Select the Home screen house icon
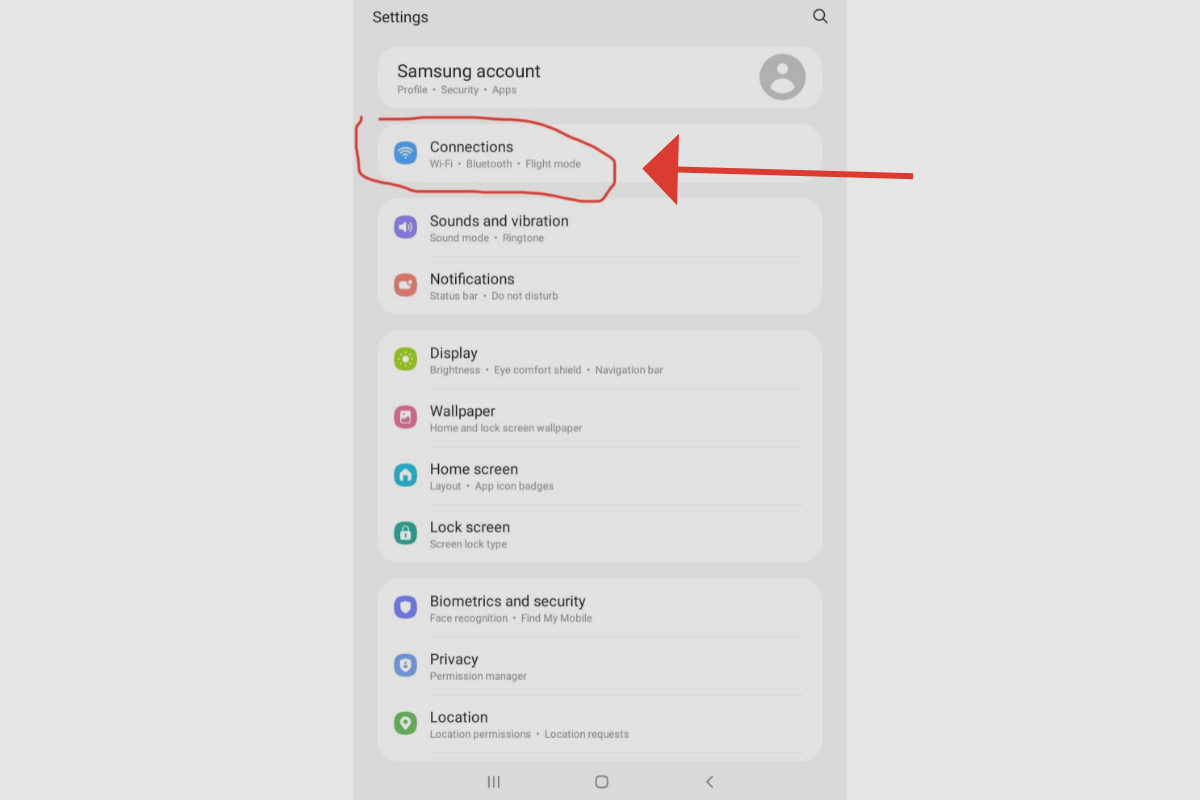This screenshot has width=1200, height=800. [405, 475]
